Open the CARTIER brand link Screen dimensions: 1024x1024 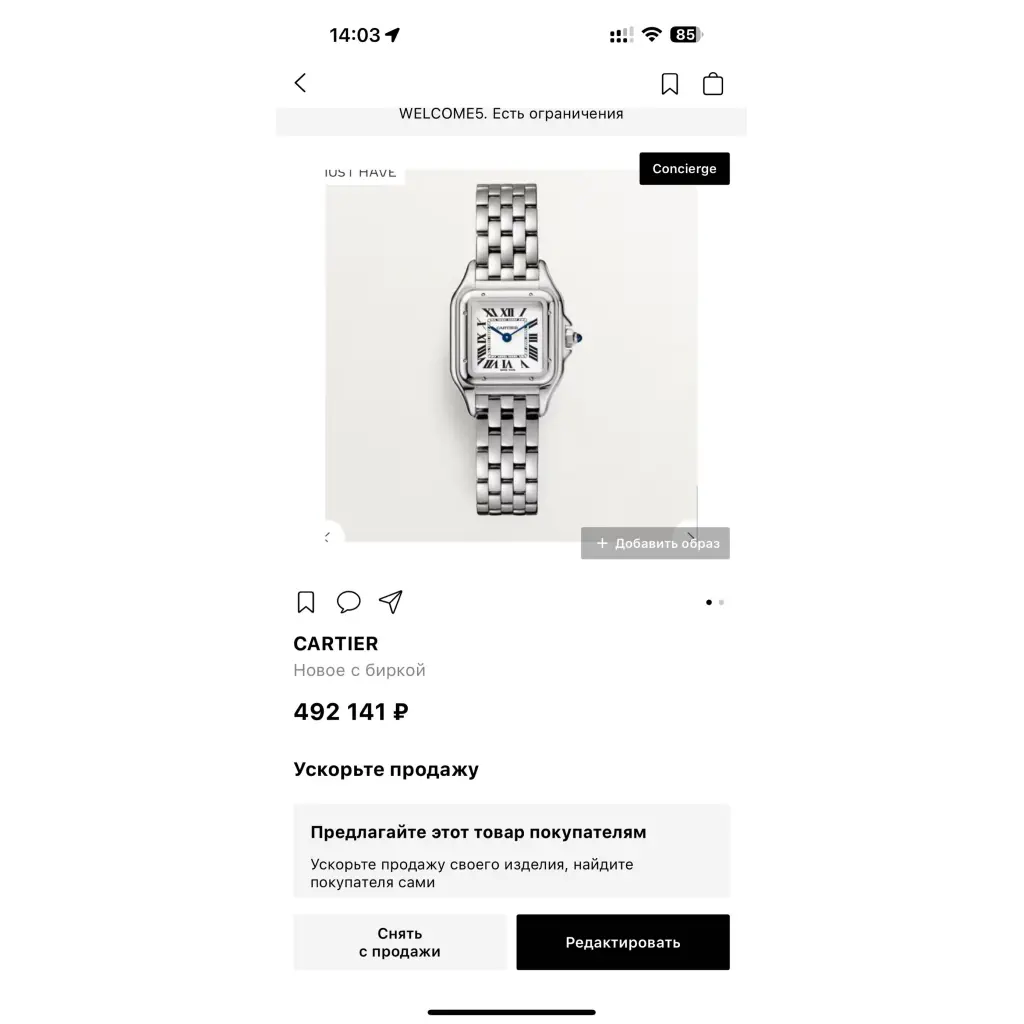coord(336,644)
